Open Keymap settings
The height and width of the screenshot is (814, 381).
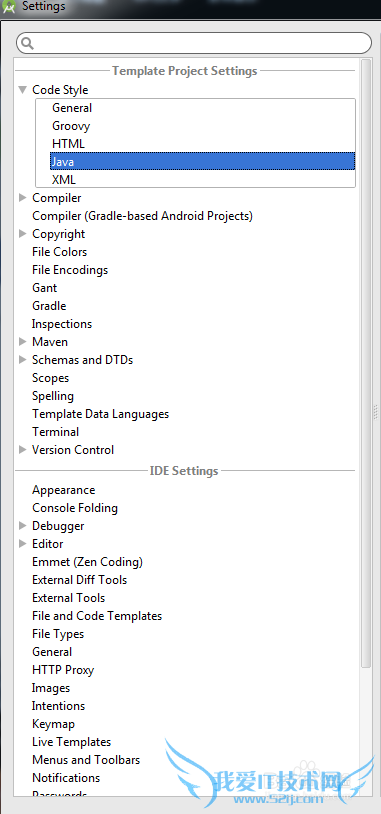click(53, 724)
